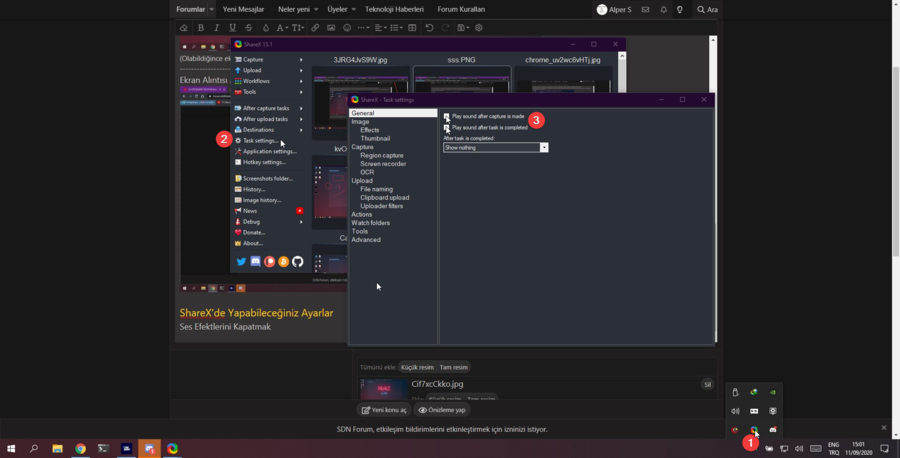Click the Twitter icon in ShareX
900x458 pixels.
coord(241,262)
